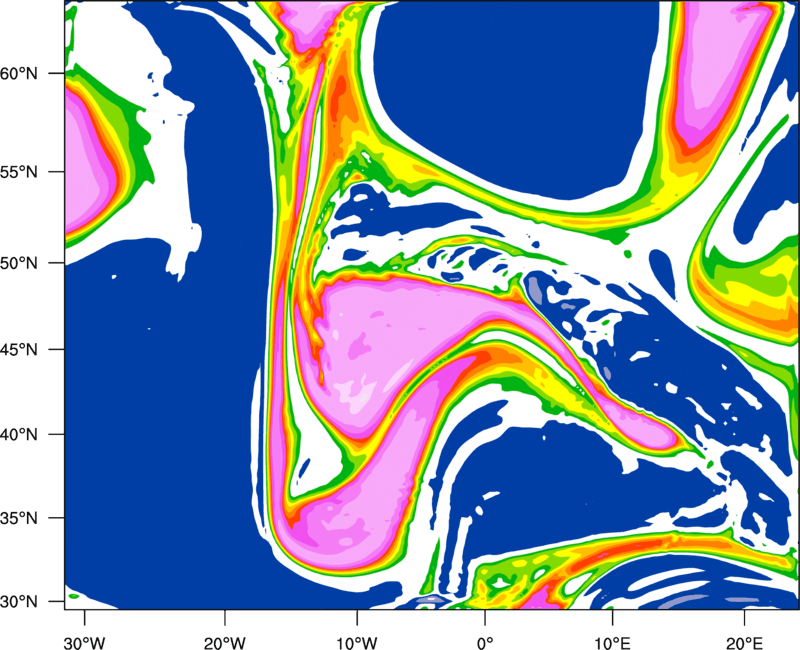800x650 pixels.
Task: Click the 10°E longitude label
Action: click(612, 642)
